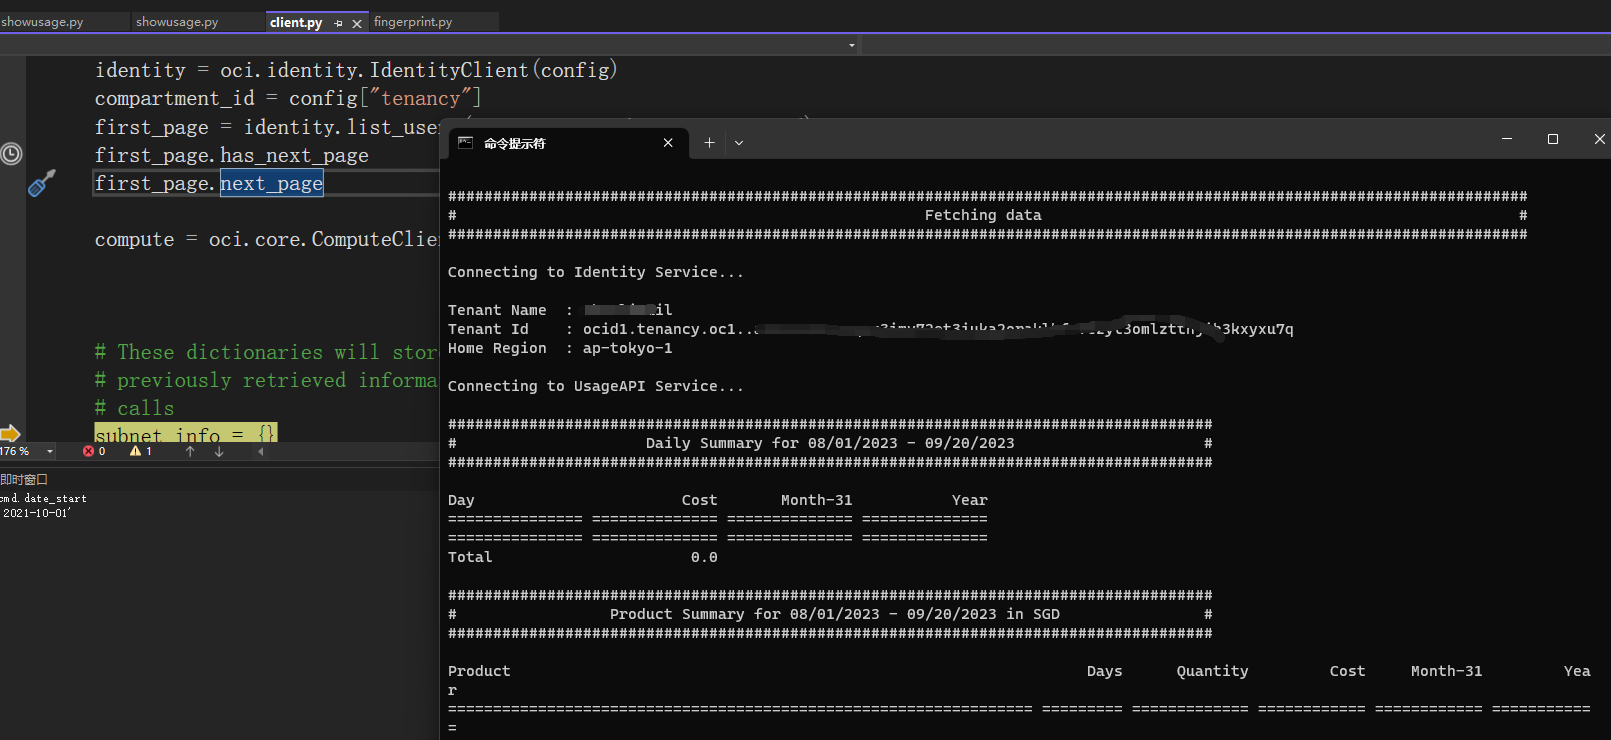The image size is (1611, 740).
Task: Click the '# calls' comment line
Action: tap(134, 408)
